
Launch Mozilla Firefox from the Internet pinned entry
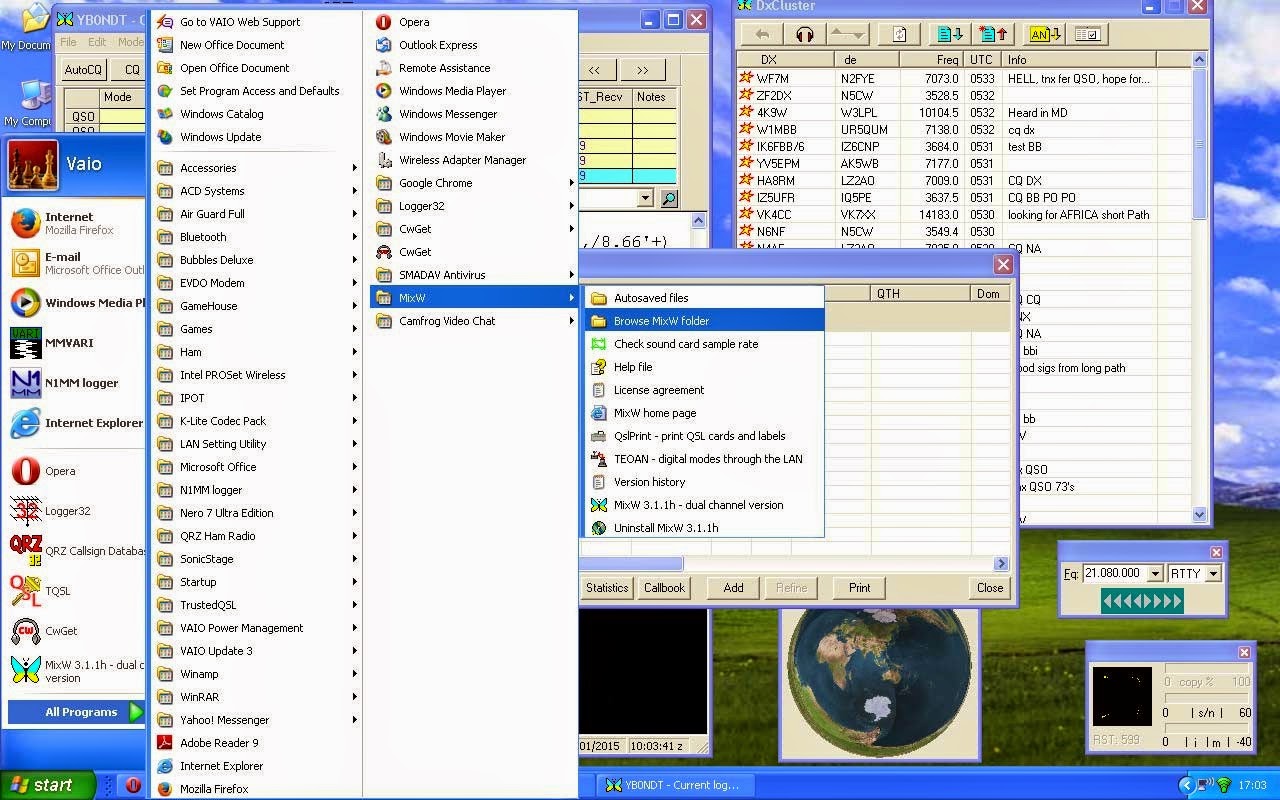(x=75, y=223)
